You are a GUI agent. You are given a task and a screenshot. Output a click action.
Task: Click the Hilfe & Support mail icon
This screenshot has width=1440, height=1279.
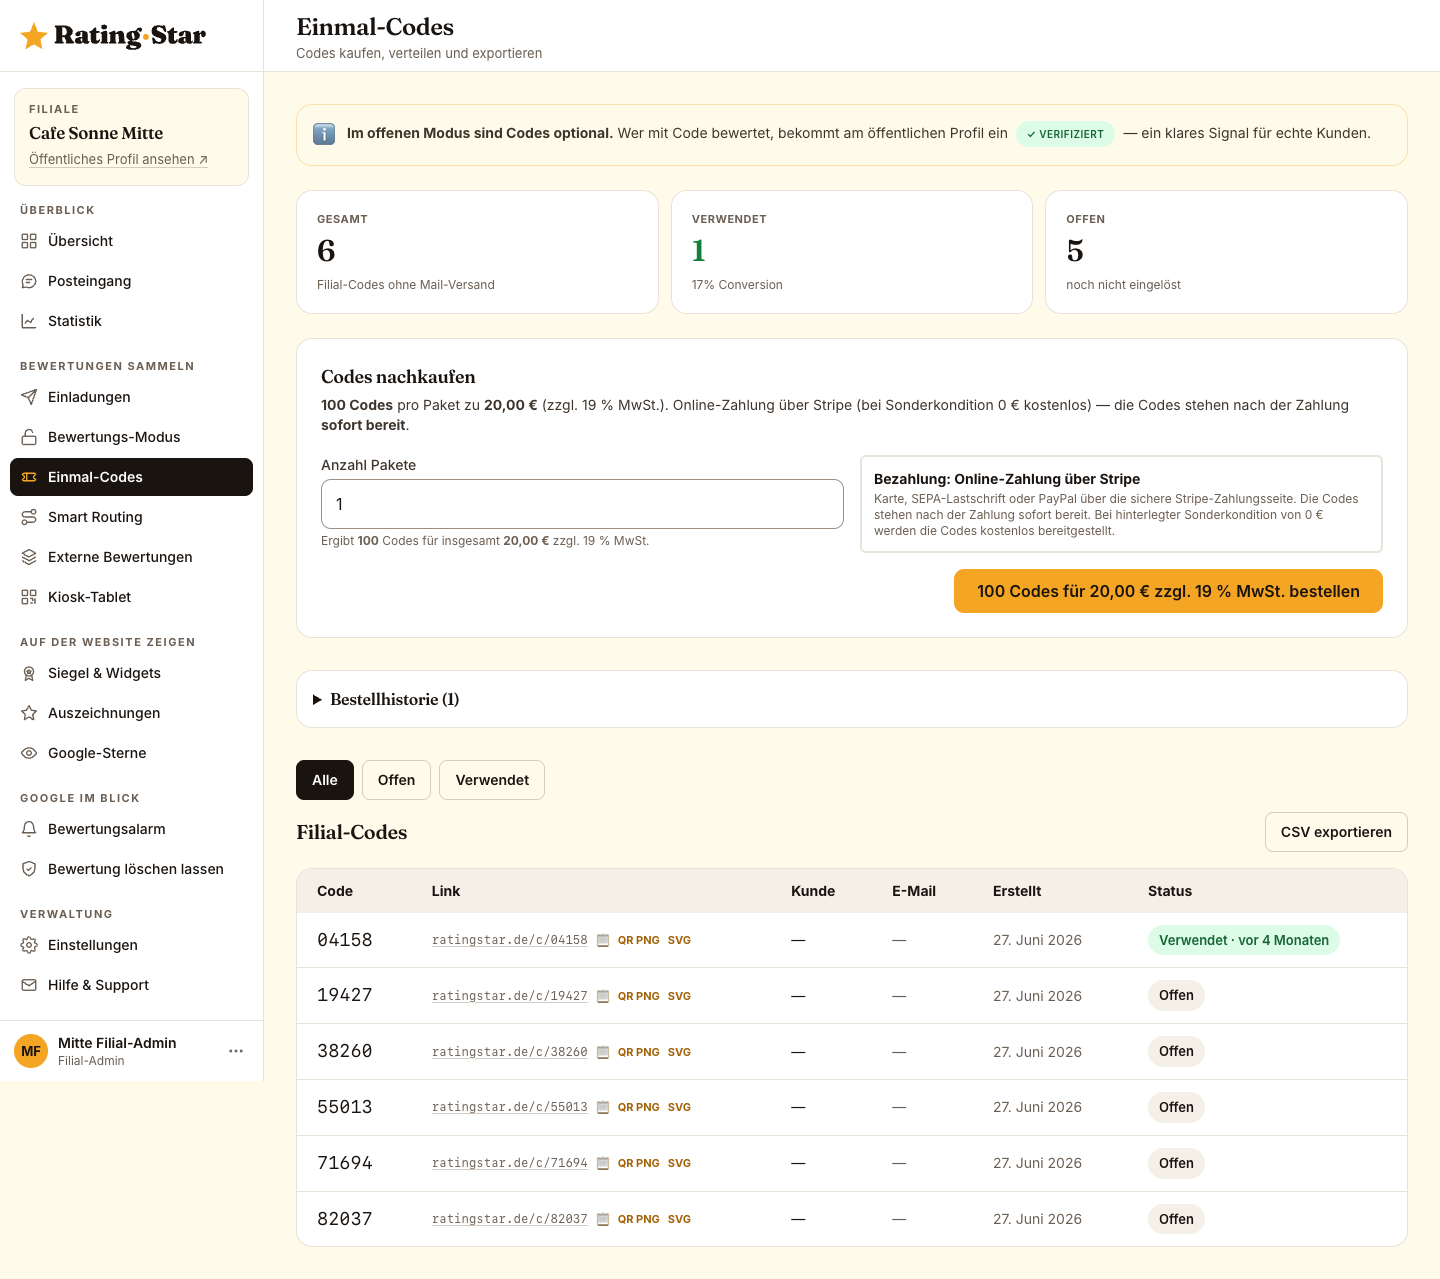tap(29, 985)
